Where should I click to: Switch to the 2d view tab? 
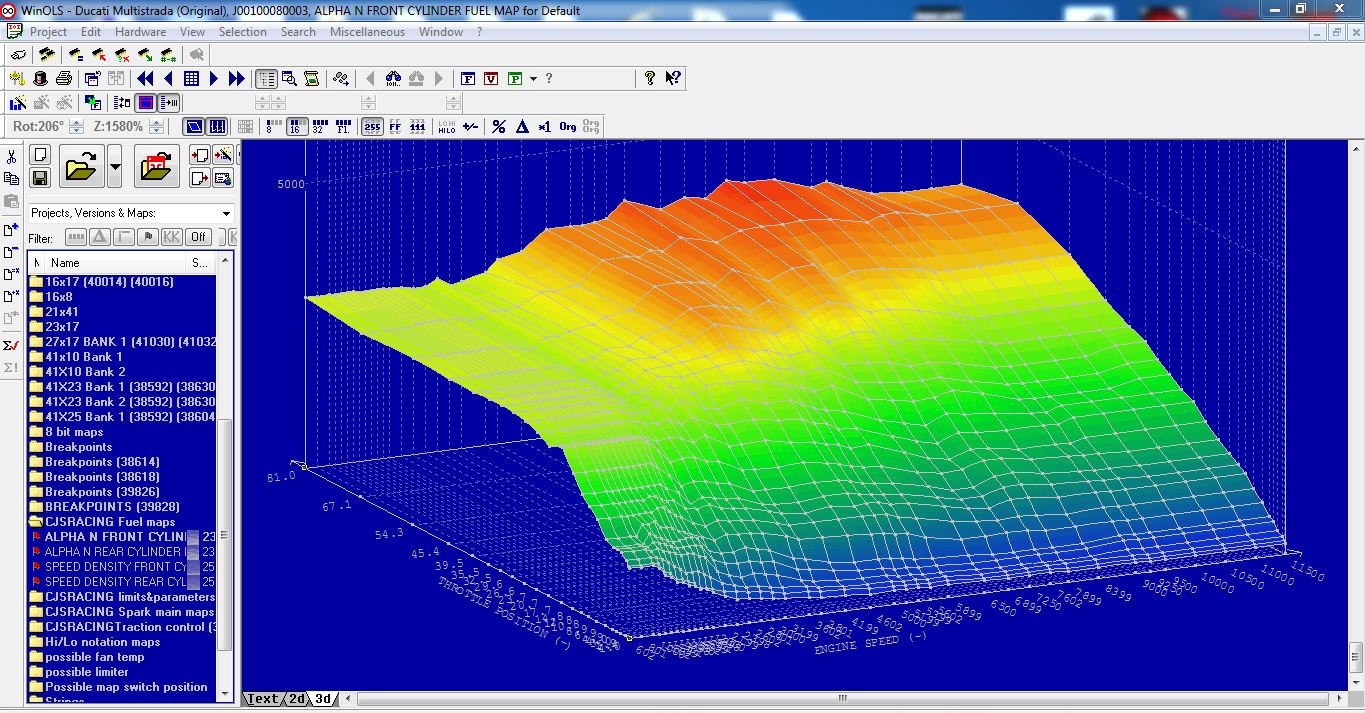297,699
